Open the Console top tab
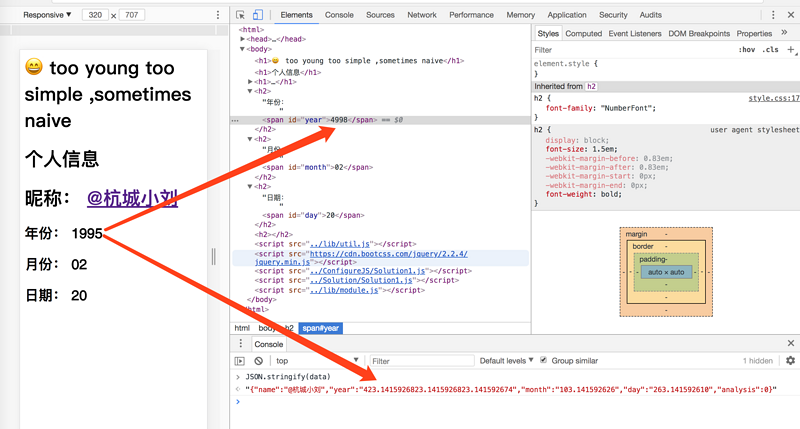Viewport: 800px width, 429px height. tap(339, 15)
